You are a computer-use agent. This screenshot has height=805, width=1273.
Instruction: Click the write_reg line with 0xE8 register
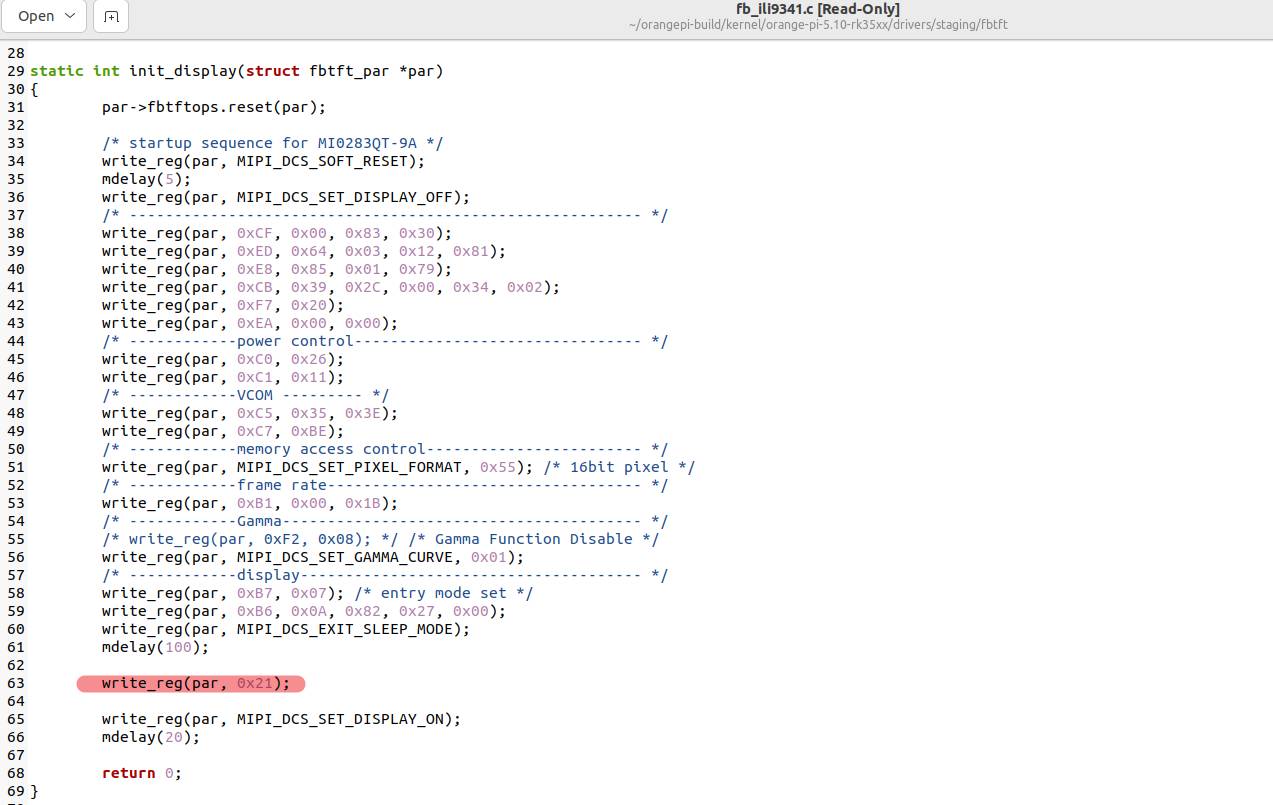click(277, 269)
